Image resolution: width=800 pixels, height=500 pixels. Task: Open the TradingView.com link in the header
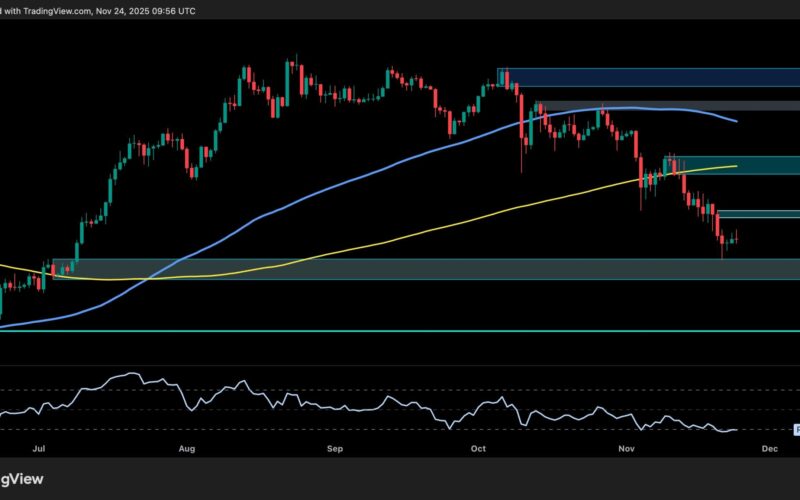(x=60, y=10)
